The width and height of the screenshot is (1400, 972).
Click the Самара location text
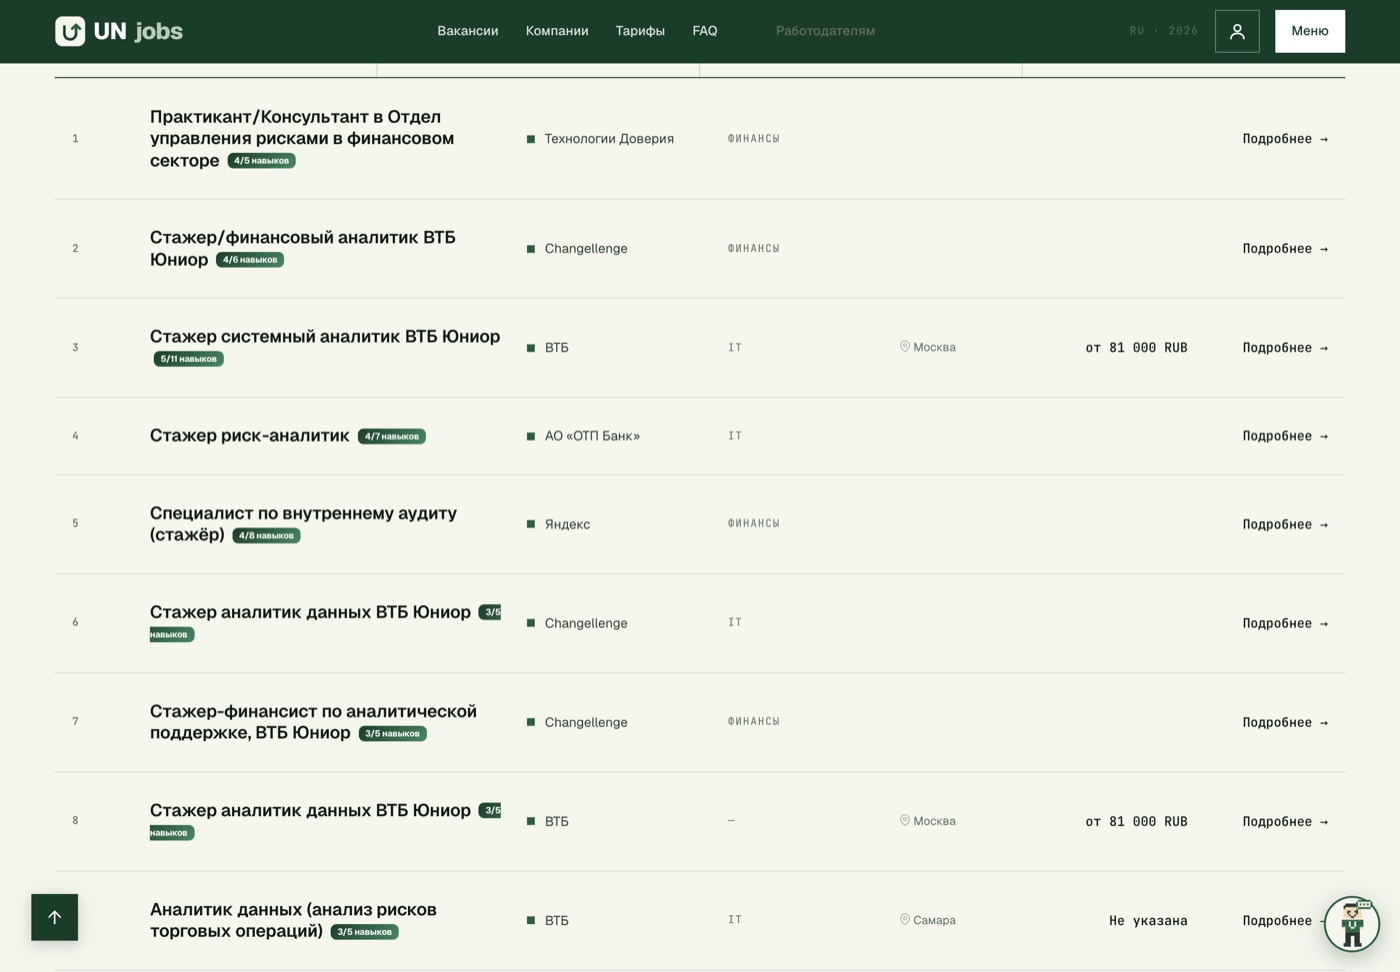(x=935, y=920)
